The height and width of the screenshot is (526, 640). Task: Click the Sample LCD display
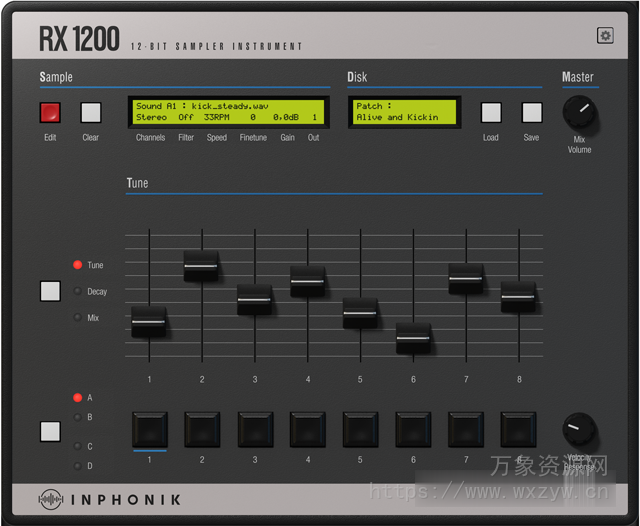click(229, 112)
